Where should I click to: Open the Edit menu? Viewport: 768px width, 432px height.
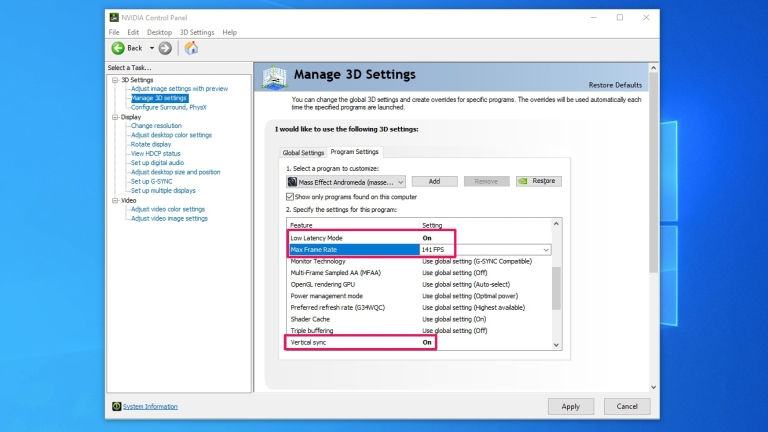133,32
